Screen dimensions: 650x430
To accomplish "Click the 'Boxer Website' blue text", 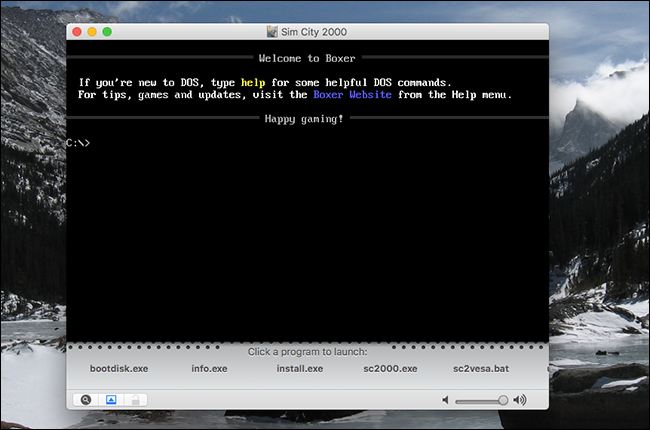I will click(352, 95).
